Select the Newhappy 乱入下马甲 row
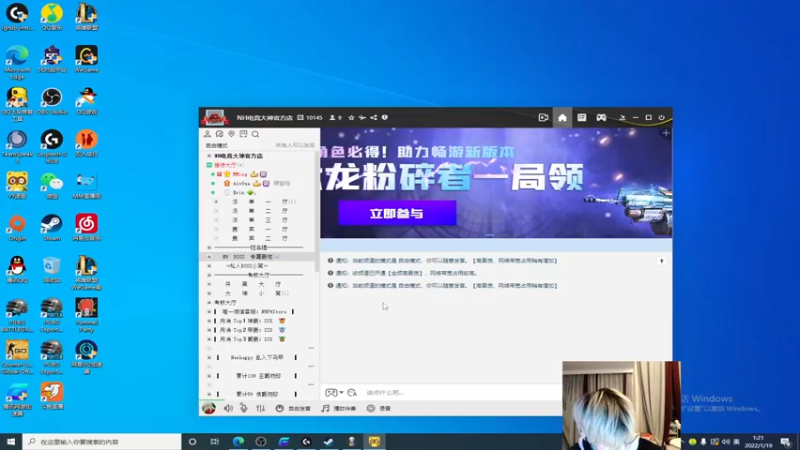 (257, 358)
